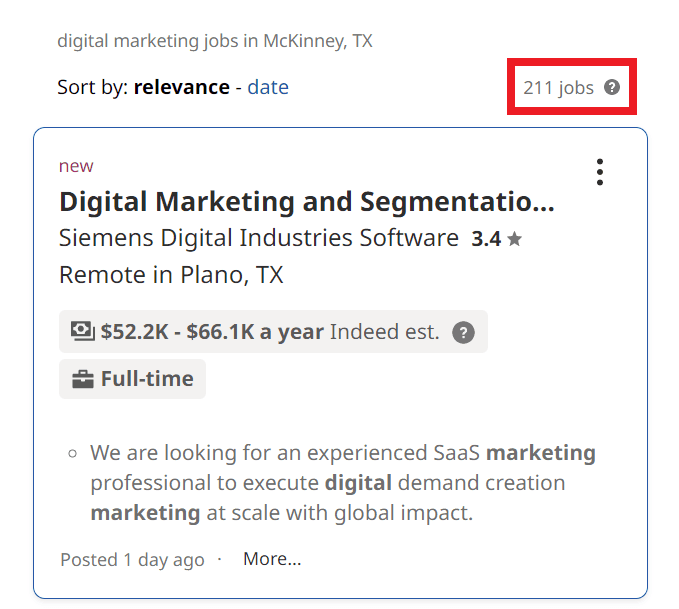Sort results by date
The width and height of the screenshot is (679, 609).
(x=268, y=87)
